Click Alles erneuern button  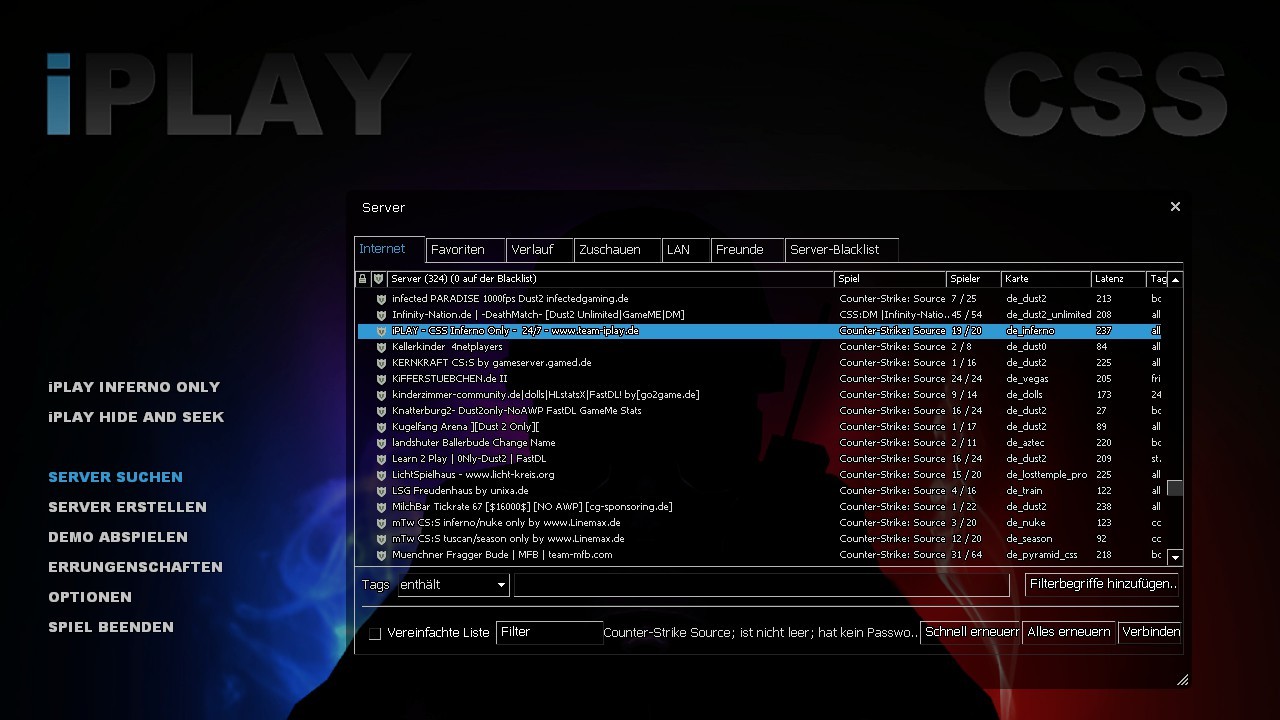[1069, 632]
